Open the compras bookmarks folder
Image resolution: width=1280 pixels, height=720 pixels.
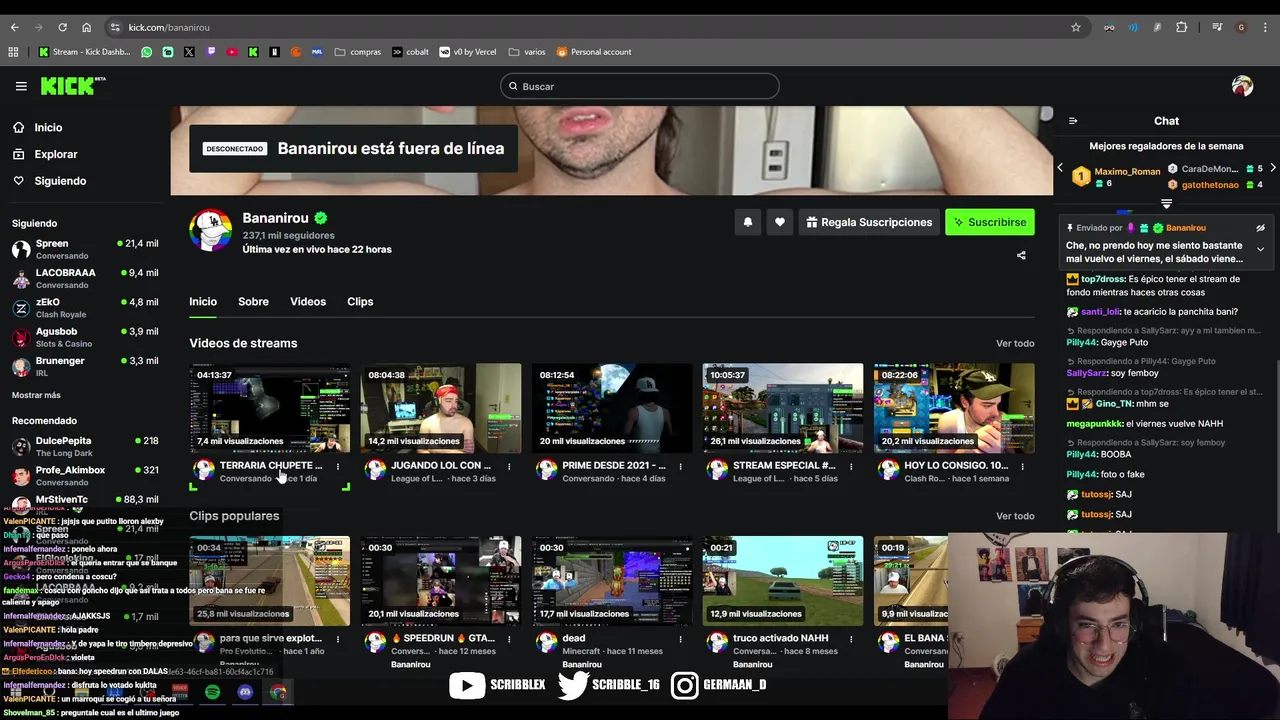358,52
